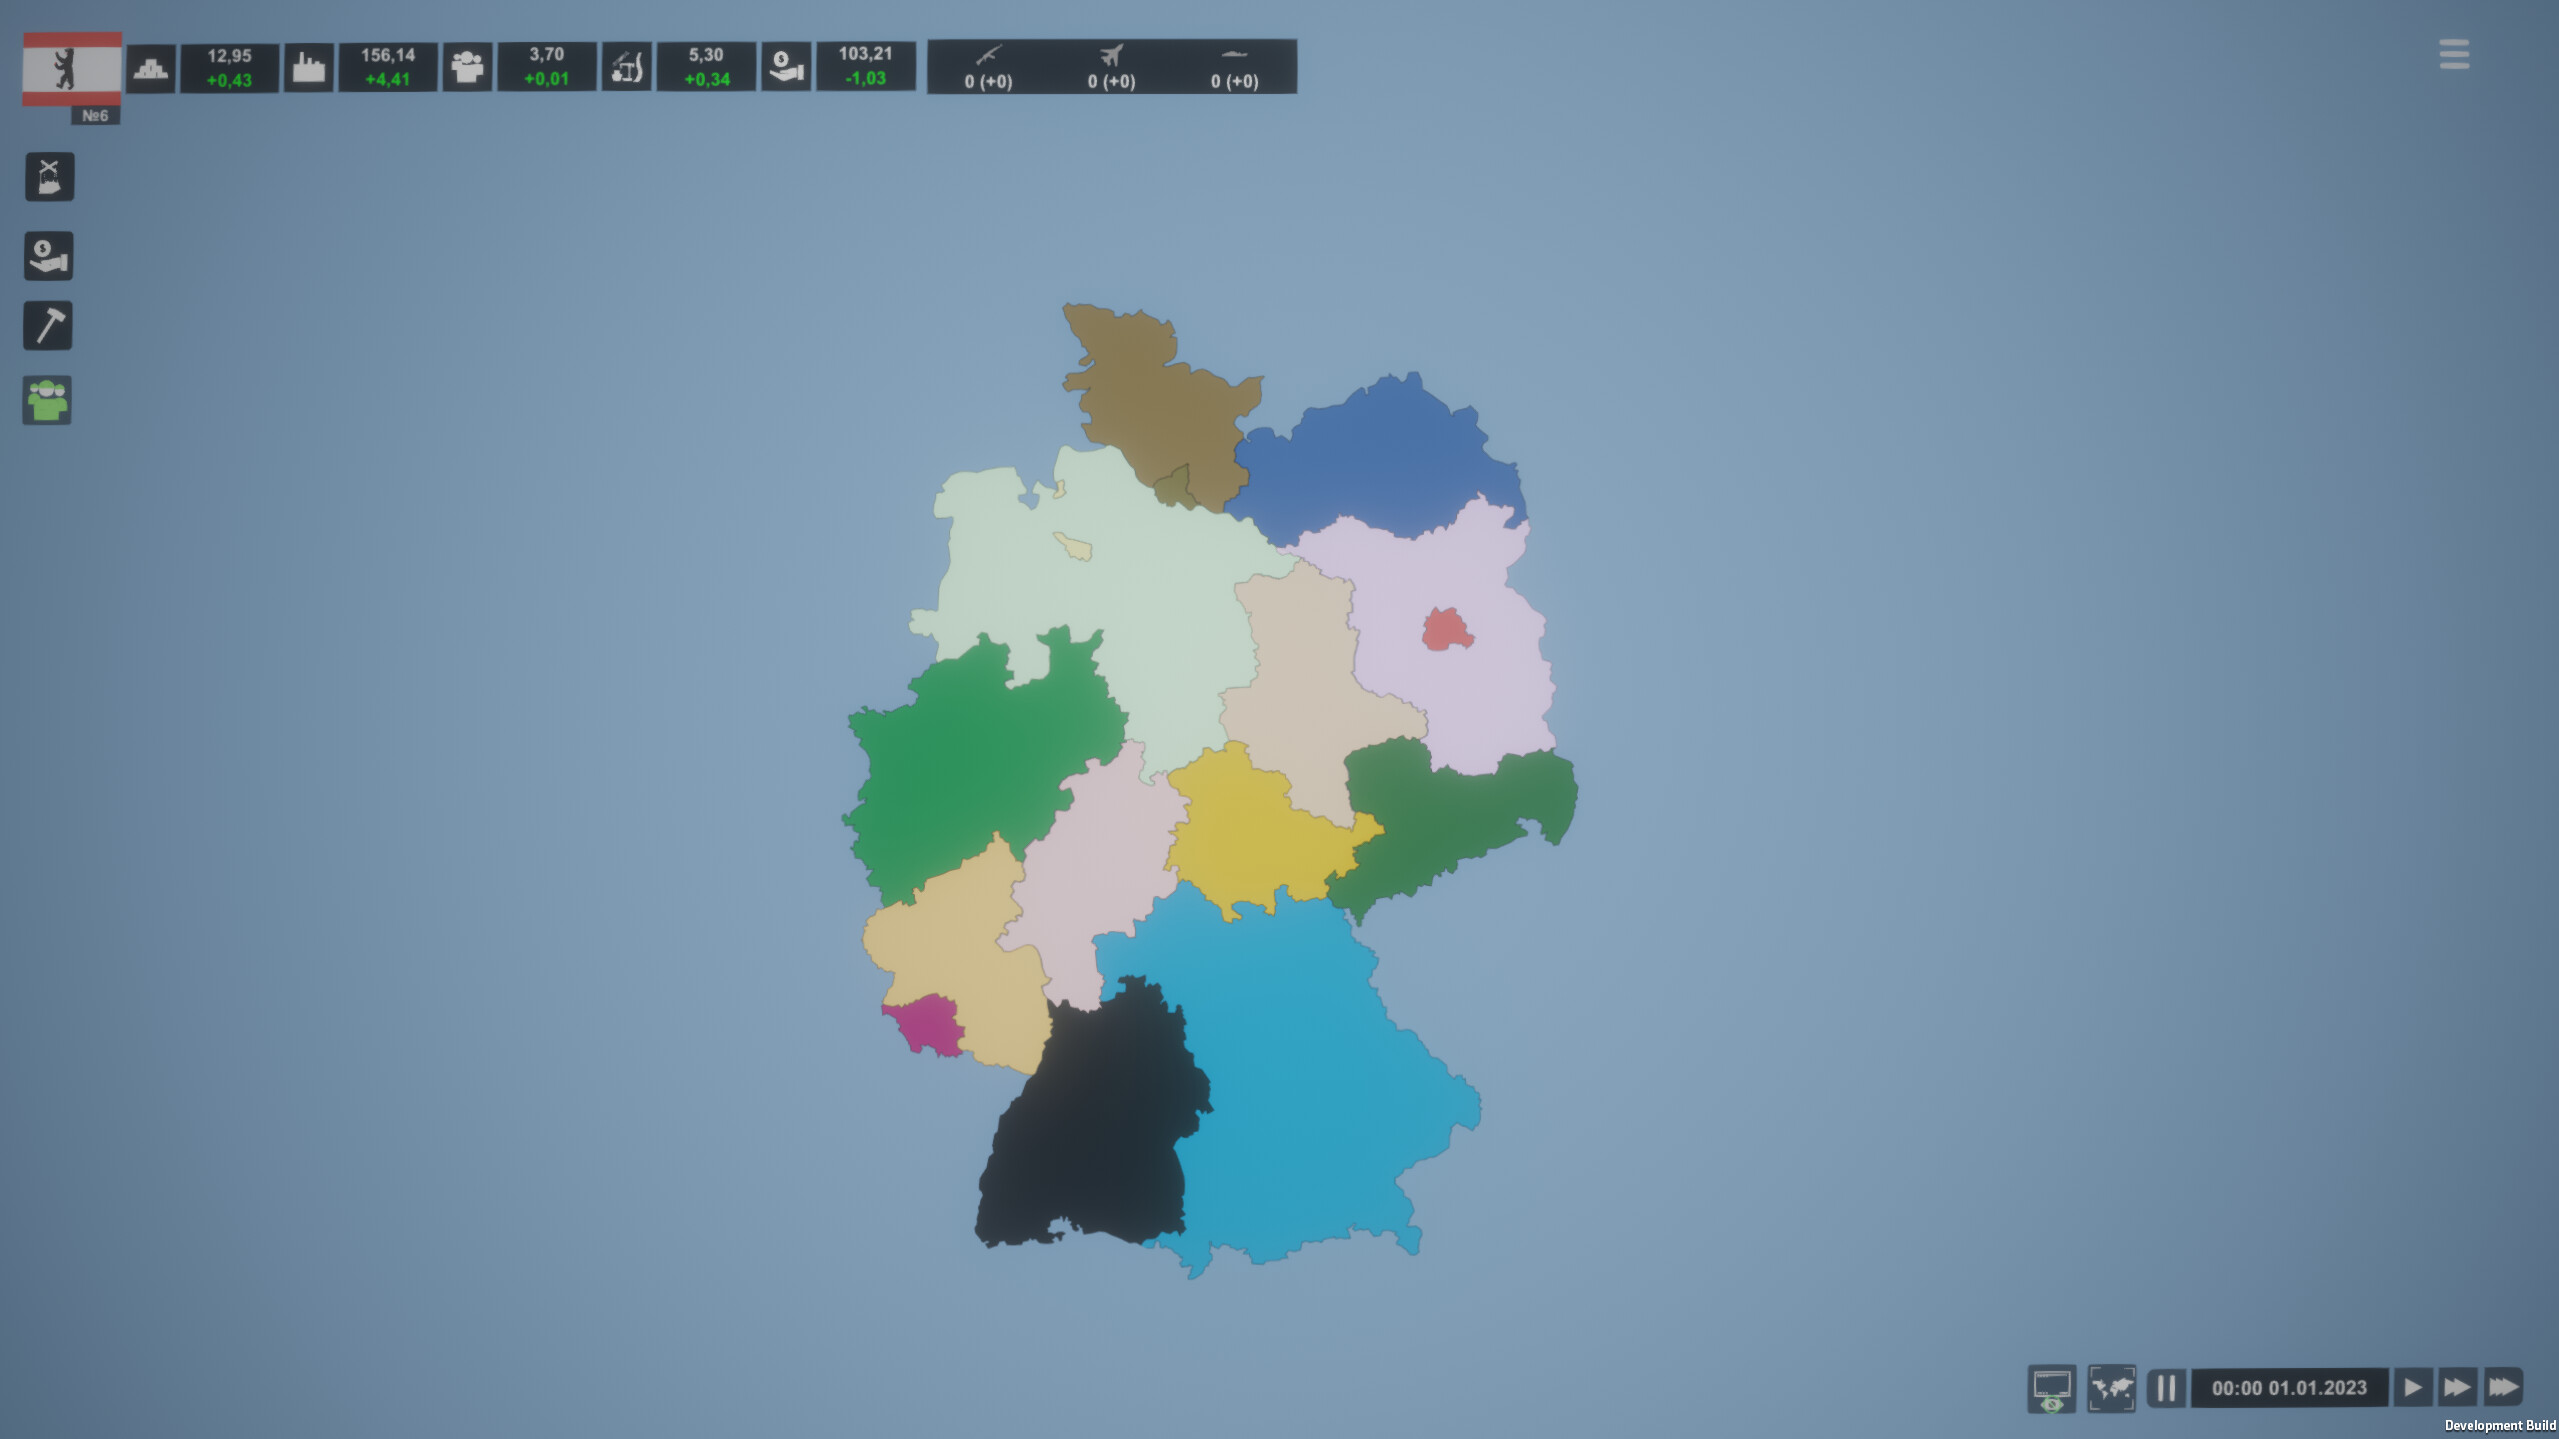Pause the game simulation
Screen dimensions: 2559x1439
pos(2167,1387)
